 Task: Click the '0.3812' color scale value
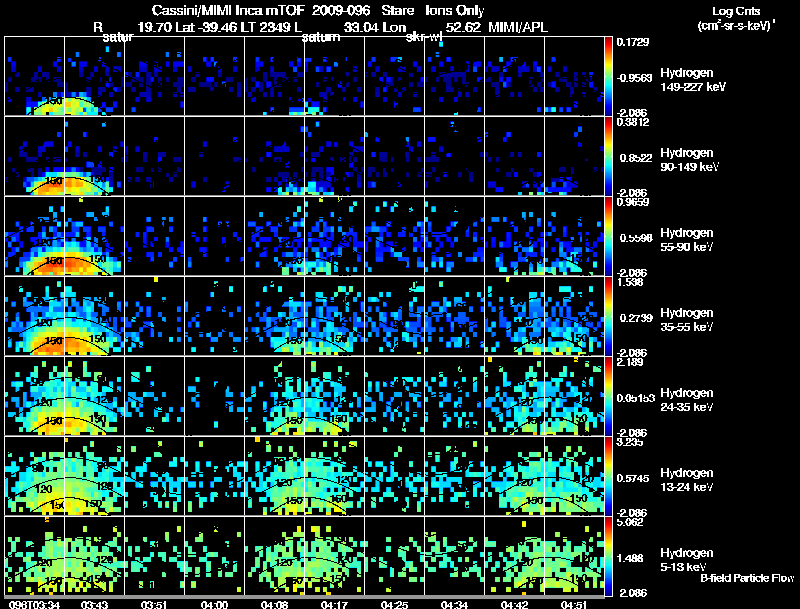pyautogui.click(x=633, y=122)
